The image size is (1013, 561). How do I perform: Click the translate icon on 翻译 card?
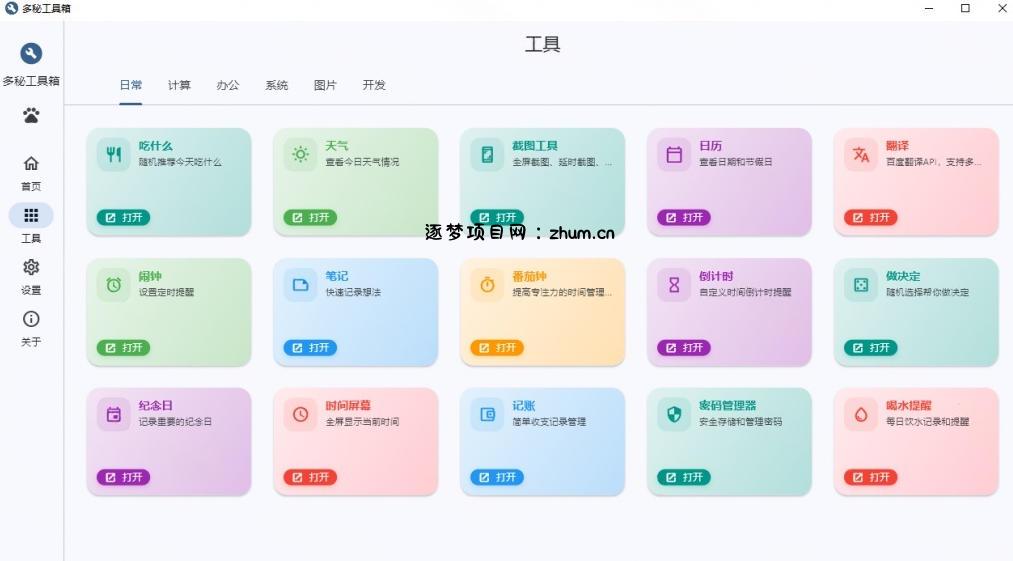(x=861, y=154)
